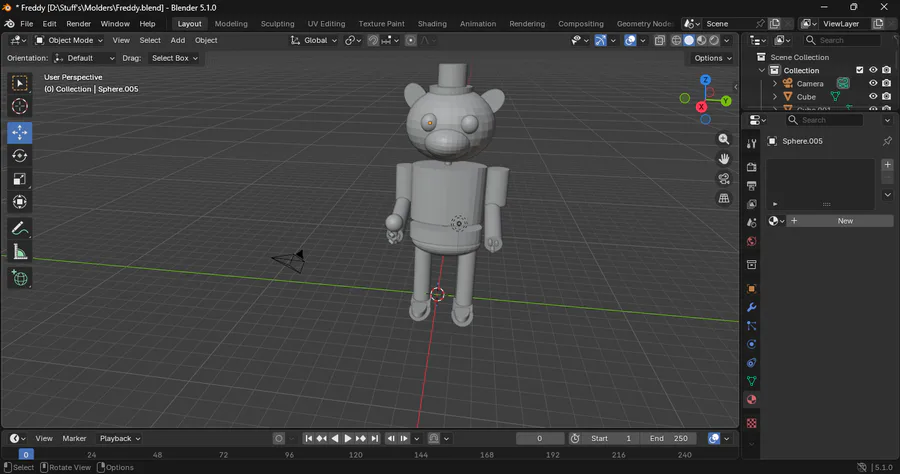Activate the Move tool
The height and width of the screenshot is (474, 900).
[20, 133]
